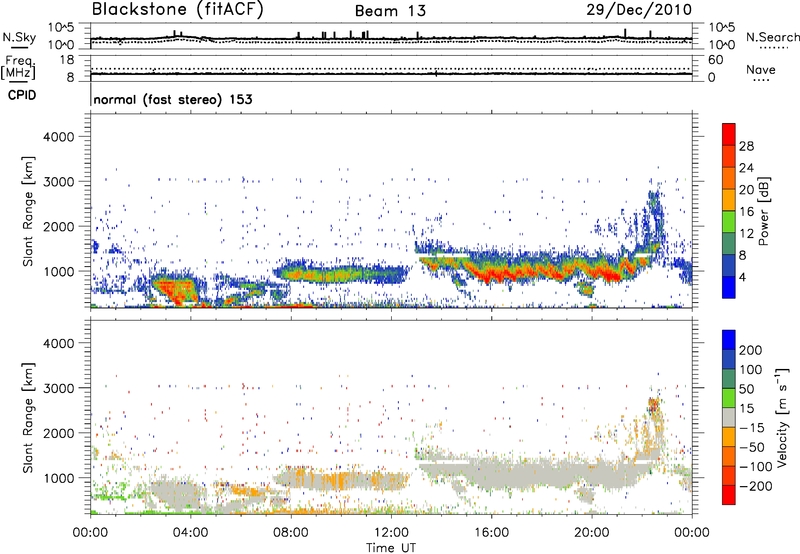This screenshot has height=554, width=800.
Task: Click the 'N.Sky' axis label
Action: pyautogui.click(x=19, y=37)
